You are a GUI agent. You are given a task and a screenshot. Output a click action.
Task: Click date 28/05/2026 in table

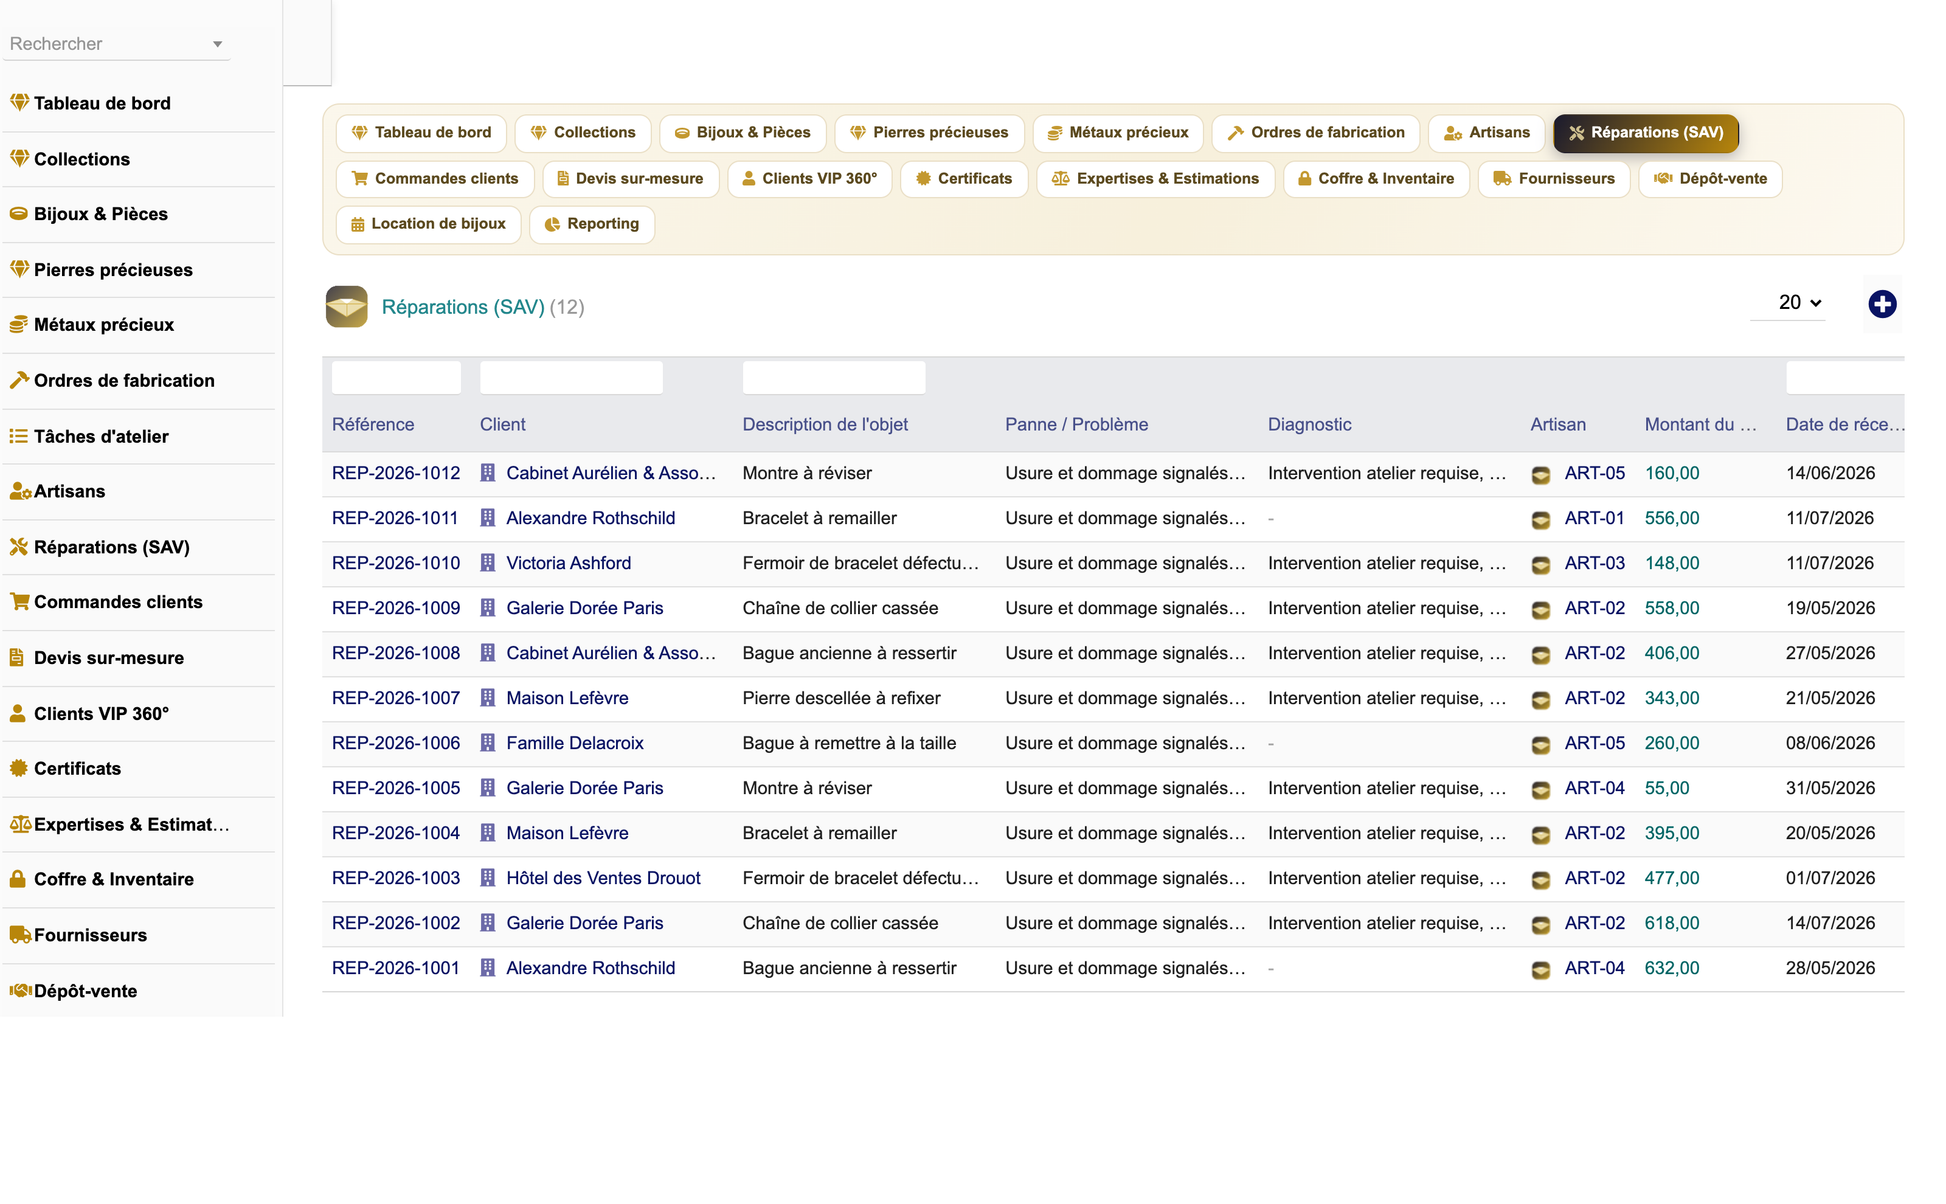tap(1830, 968)
